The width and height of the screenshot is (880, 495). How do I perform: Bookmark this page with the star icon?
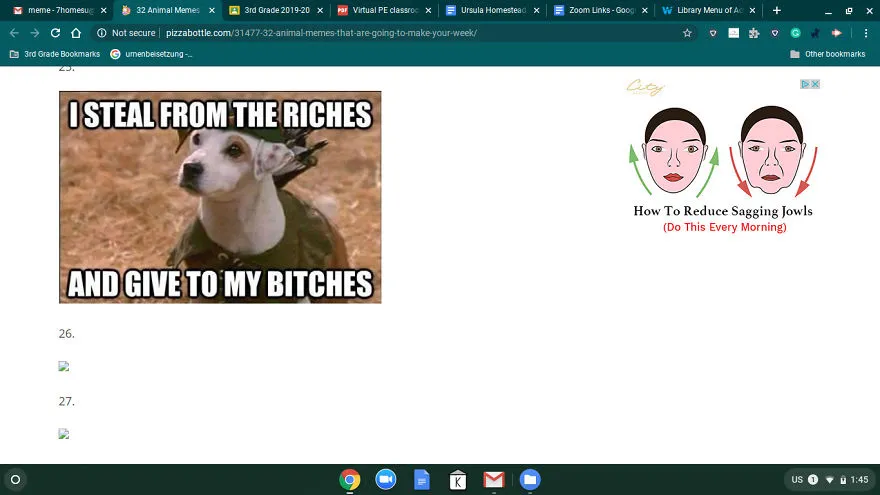pos(687,33)
